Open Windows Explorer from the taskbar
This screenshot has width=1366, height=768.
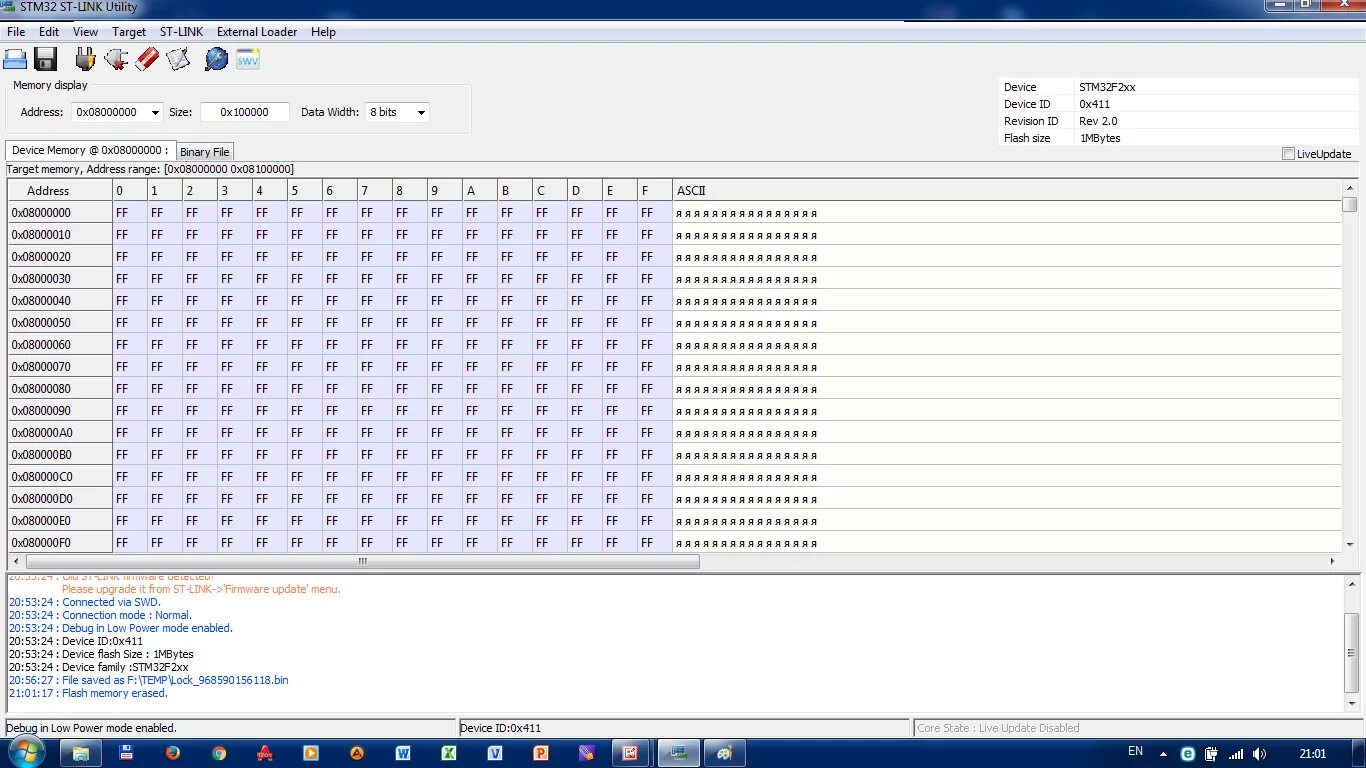pos(81,753)
